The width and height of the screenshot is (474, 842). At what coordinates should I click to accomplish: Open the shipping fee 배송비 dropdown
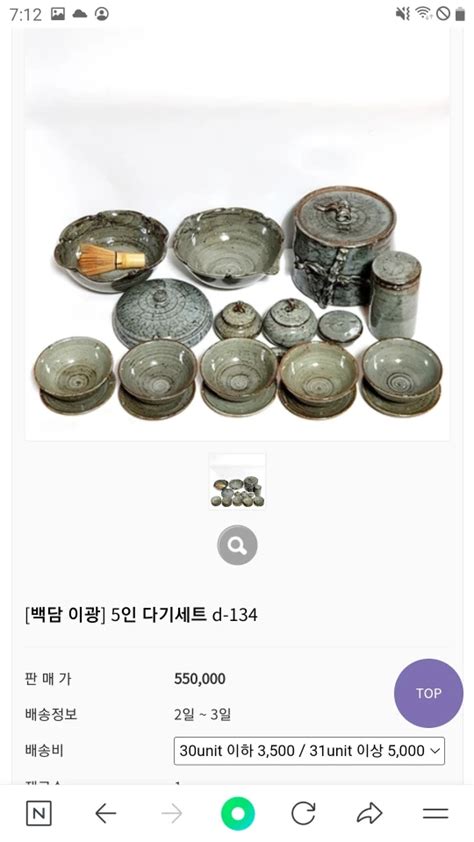[309, 751]
